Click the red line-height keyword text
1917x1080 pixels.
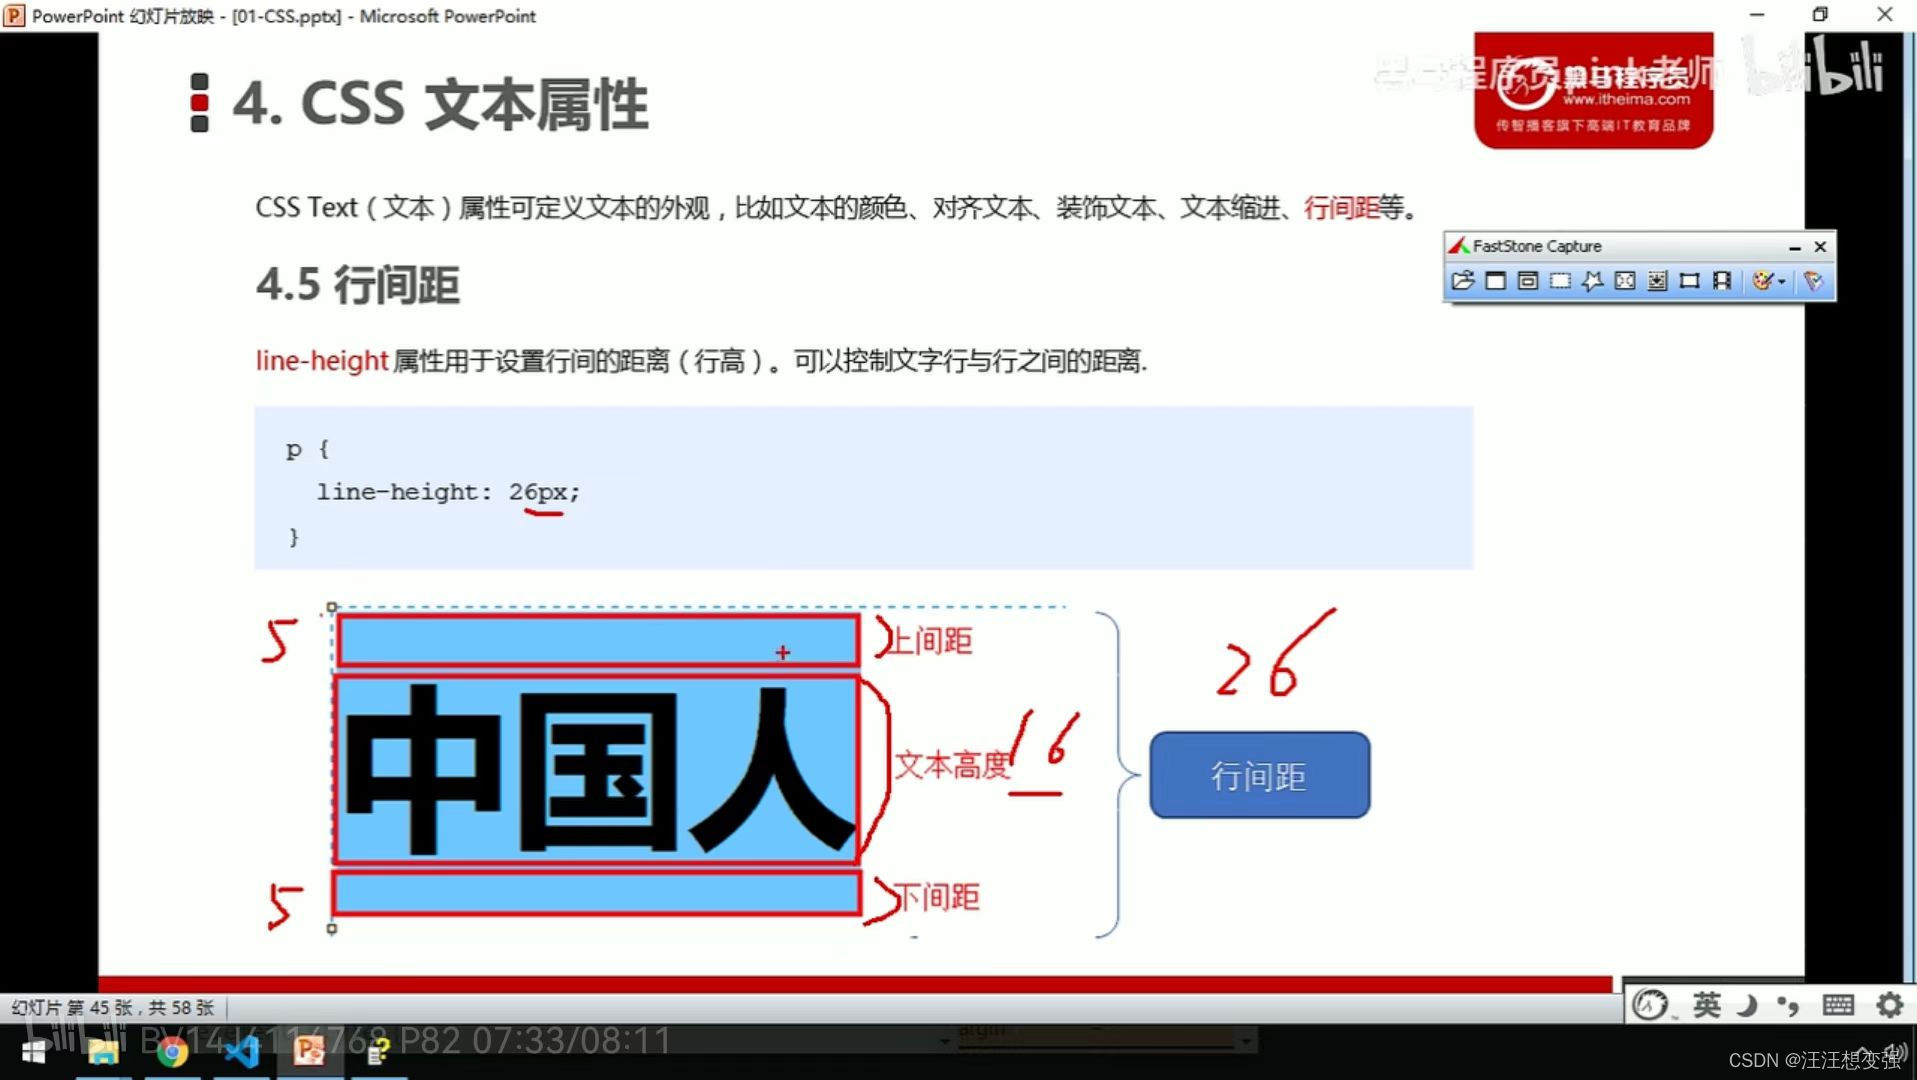pos(321,360)
